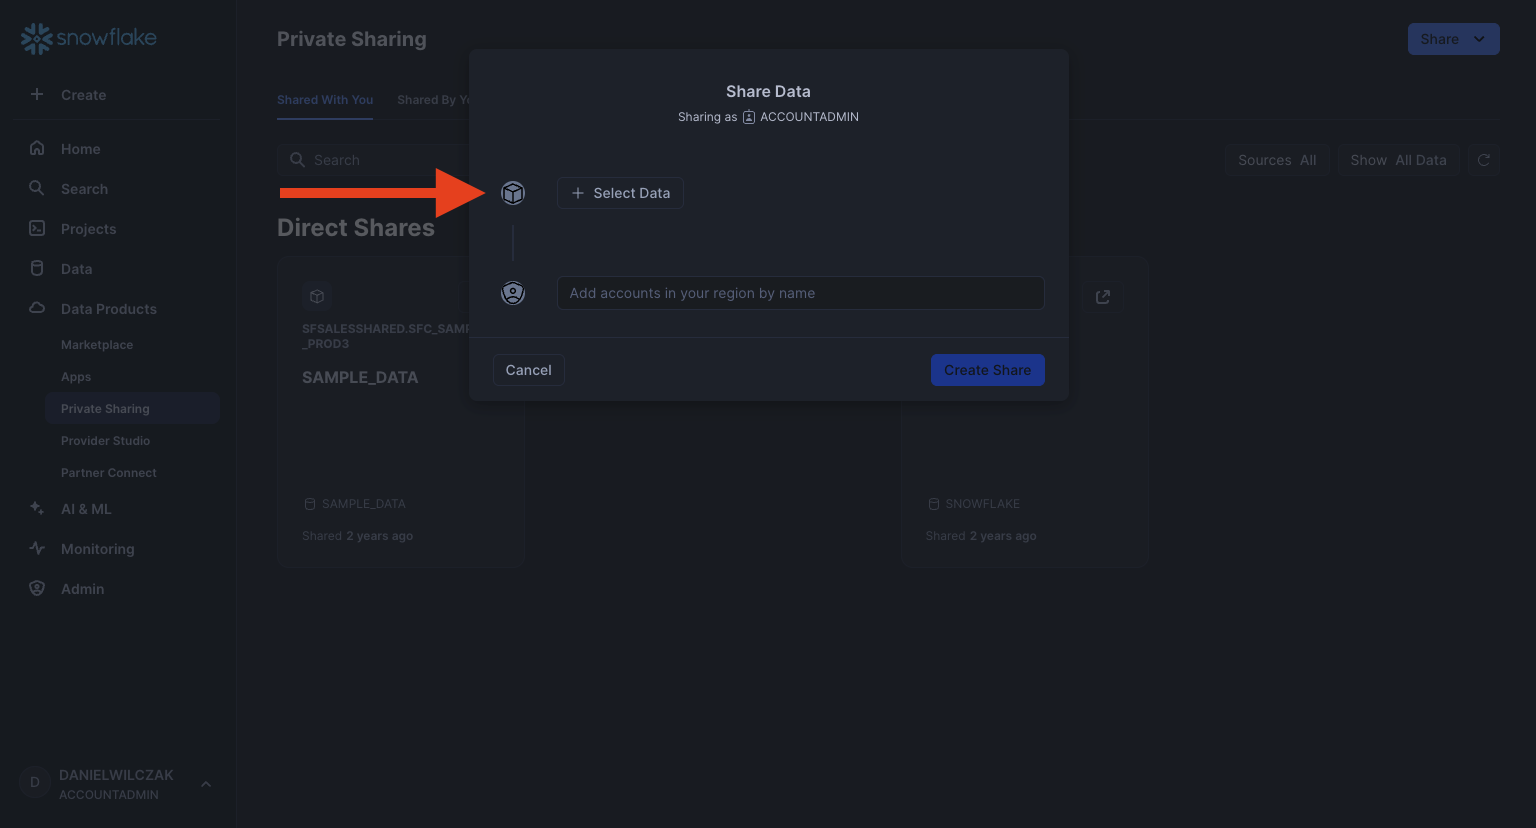Click Cancel in the Share Data dialog
Screen dimensions: 1536x828
tap(528, 370)
